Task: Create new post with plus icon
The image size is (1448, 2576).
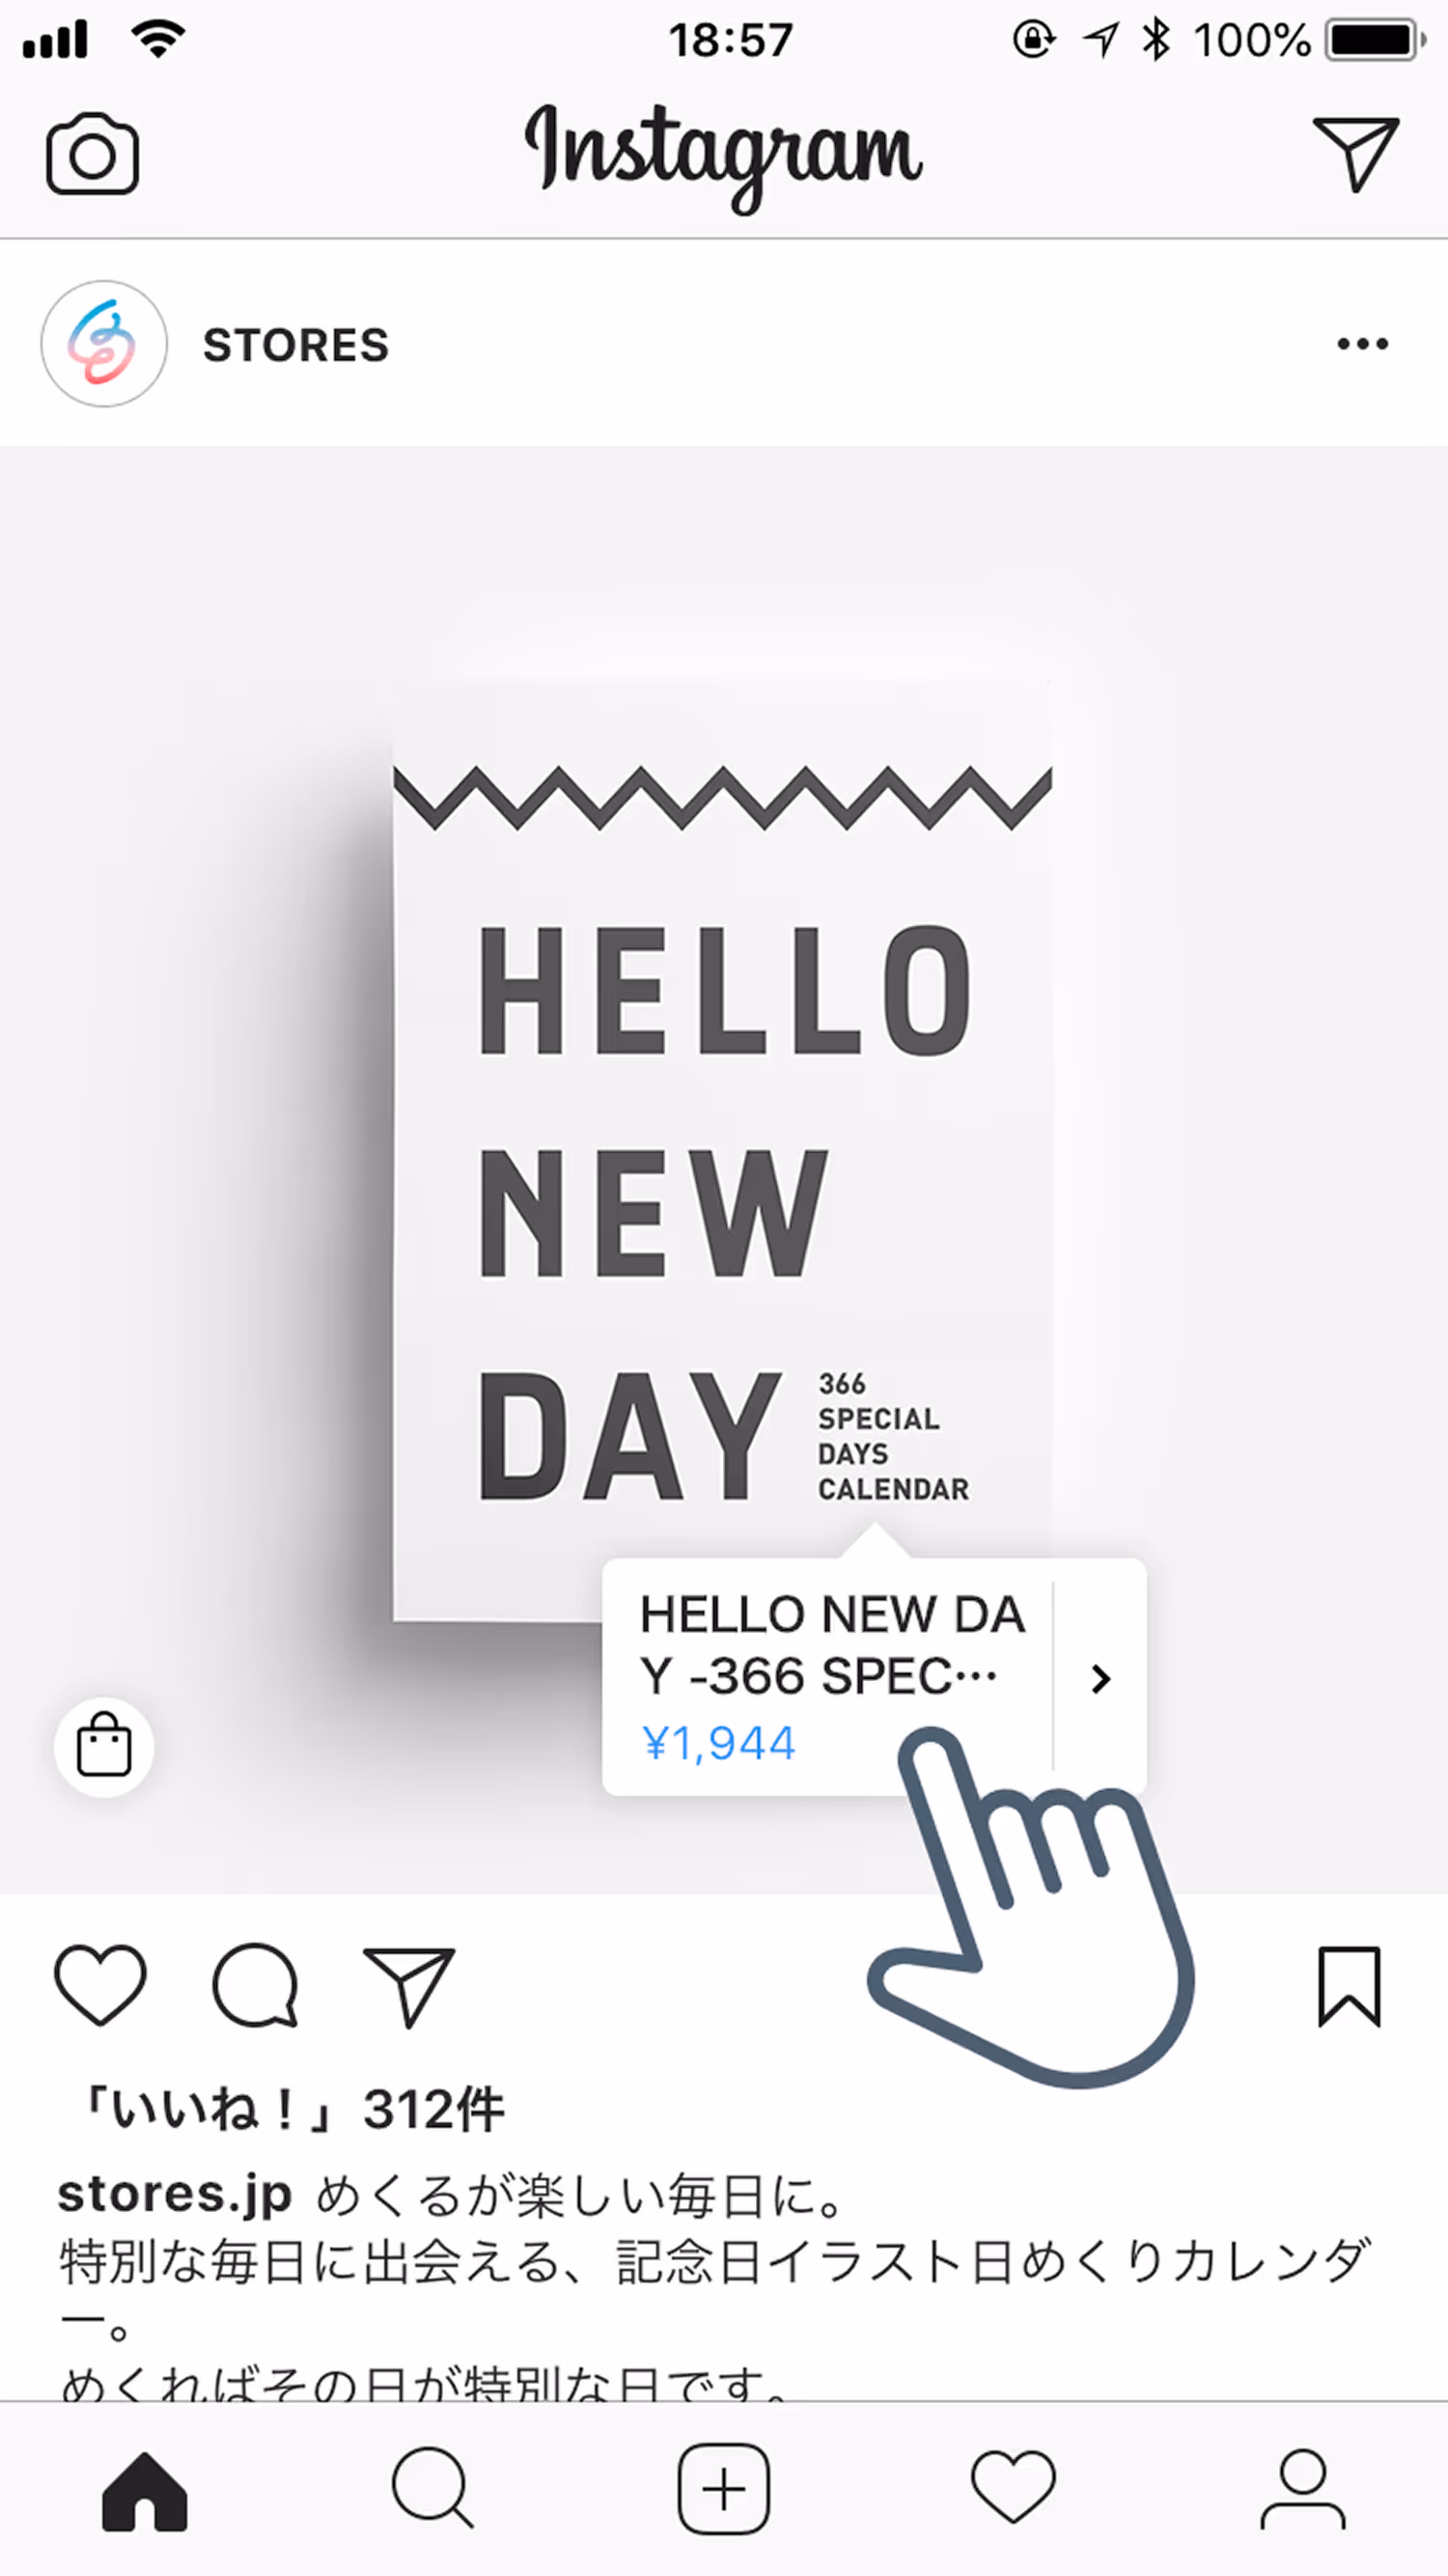Action: [724, 2489]
